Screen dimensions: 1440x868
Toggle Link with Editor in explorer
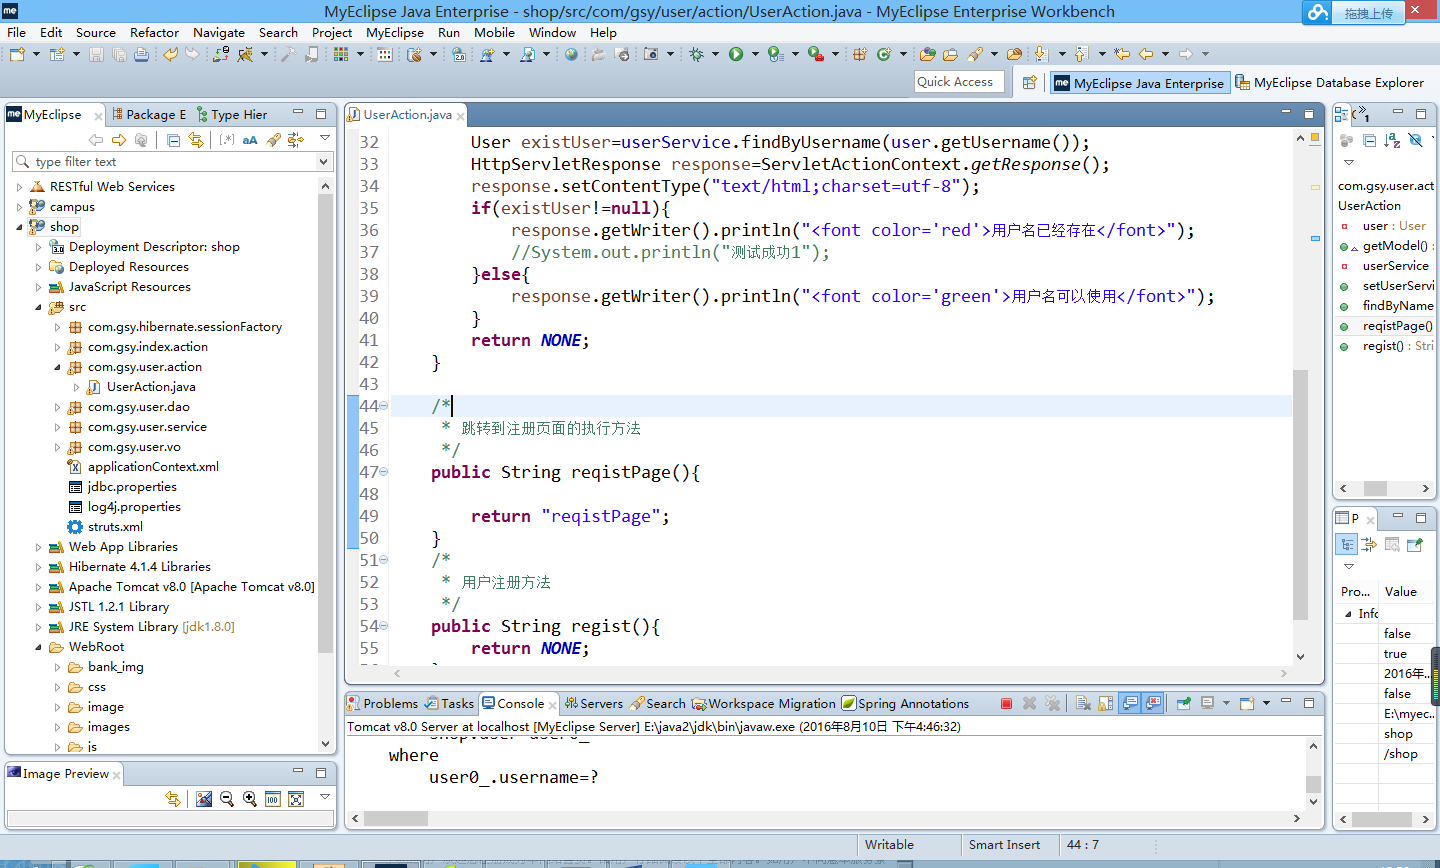pyautogui.click(x=196, y=140)
